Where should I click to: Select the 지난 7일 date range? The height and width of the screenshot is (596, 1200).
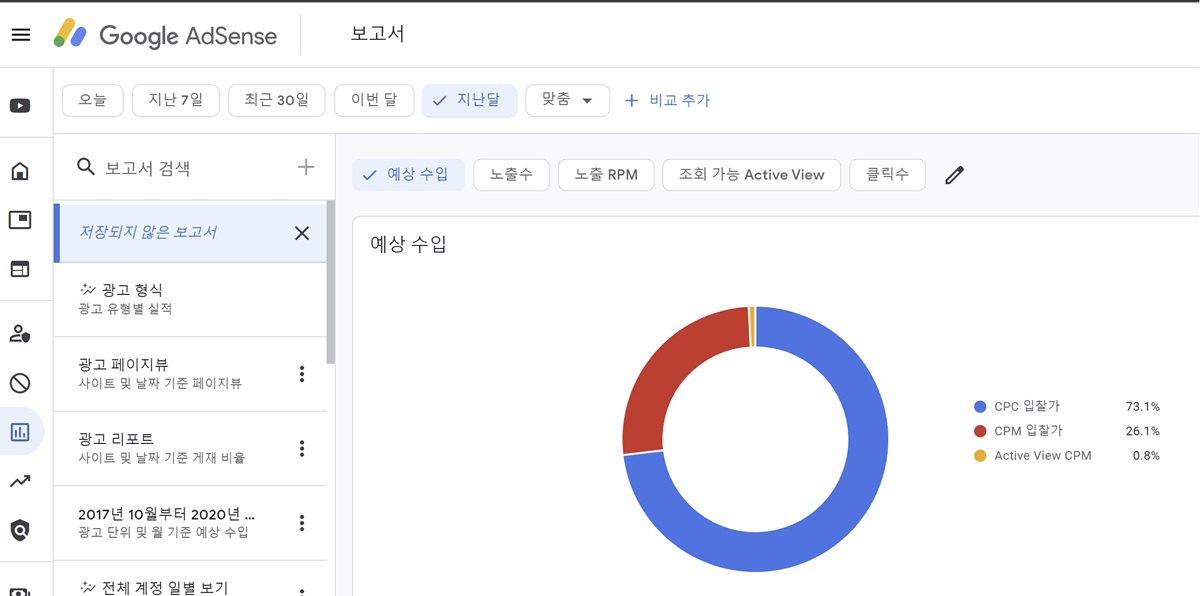pos(176,100)
